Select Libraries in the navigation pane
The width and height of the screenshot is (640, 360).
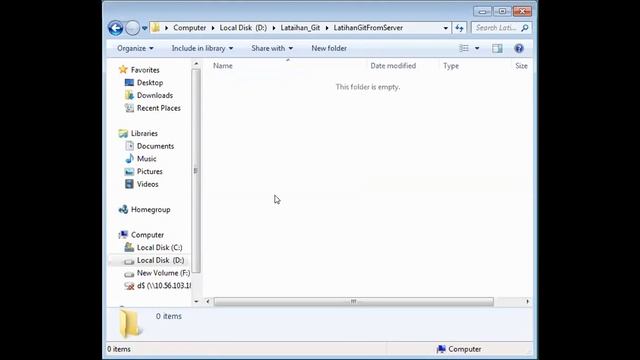pos(144,133)
